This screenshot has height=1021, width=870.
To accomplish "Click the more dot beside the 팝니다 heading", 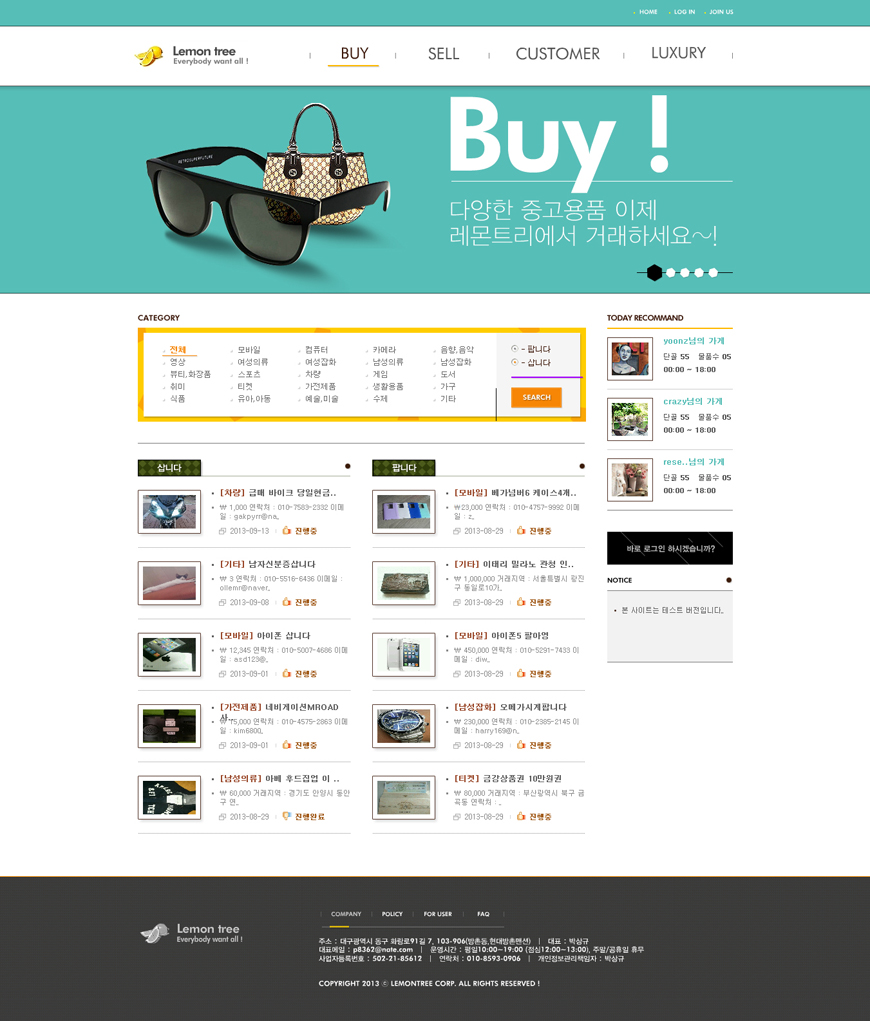I will [x=582, y=466].
